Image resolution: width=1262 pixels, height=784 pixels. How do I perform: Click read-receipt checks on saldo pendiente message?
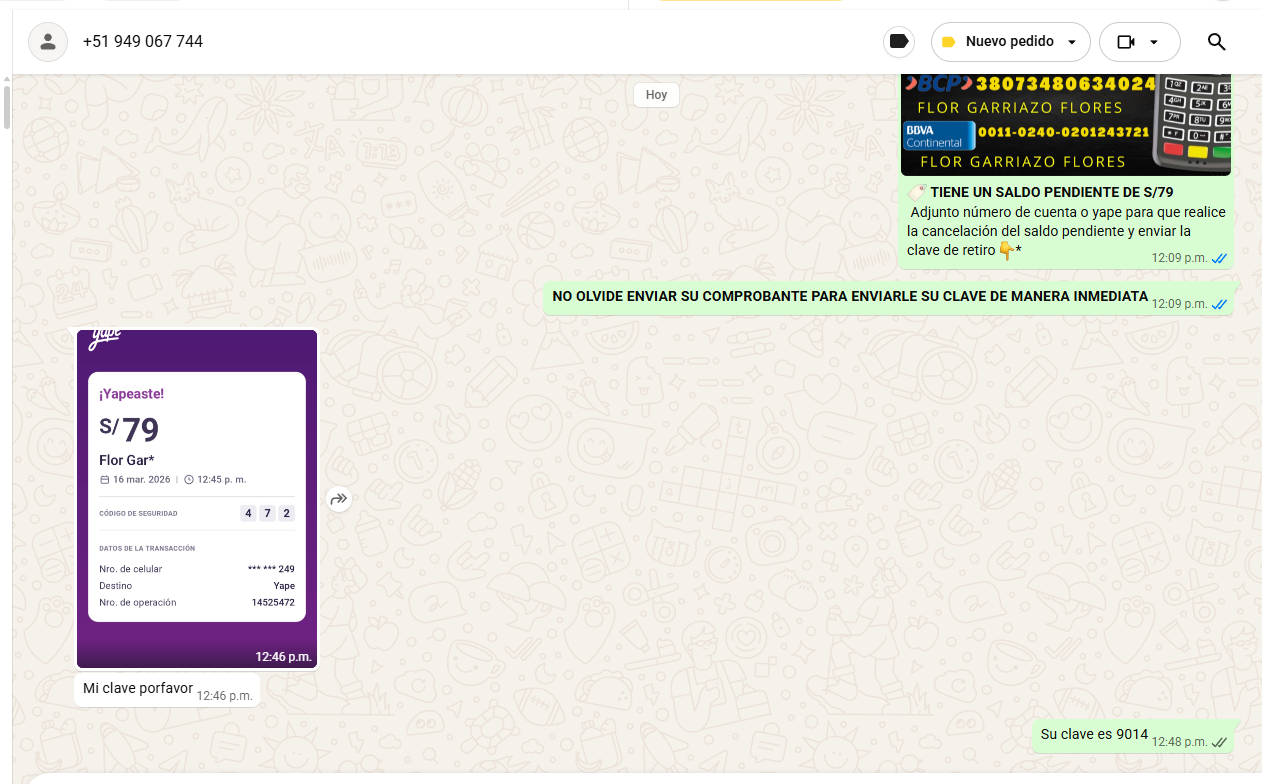click(1219, 258)
